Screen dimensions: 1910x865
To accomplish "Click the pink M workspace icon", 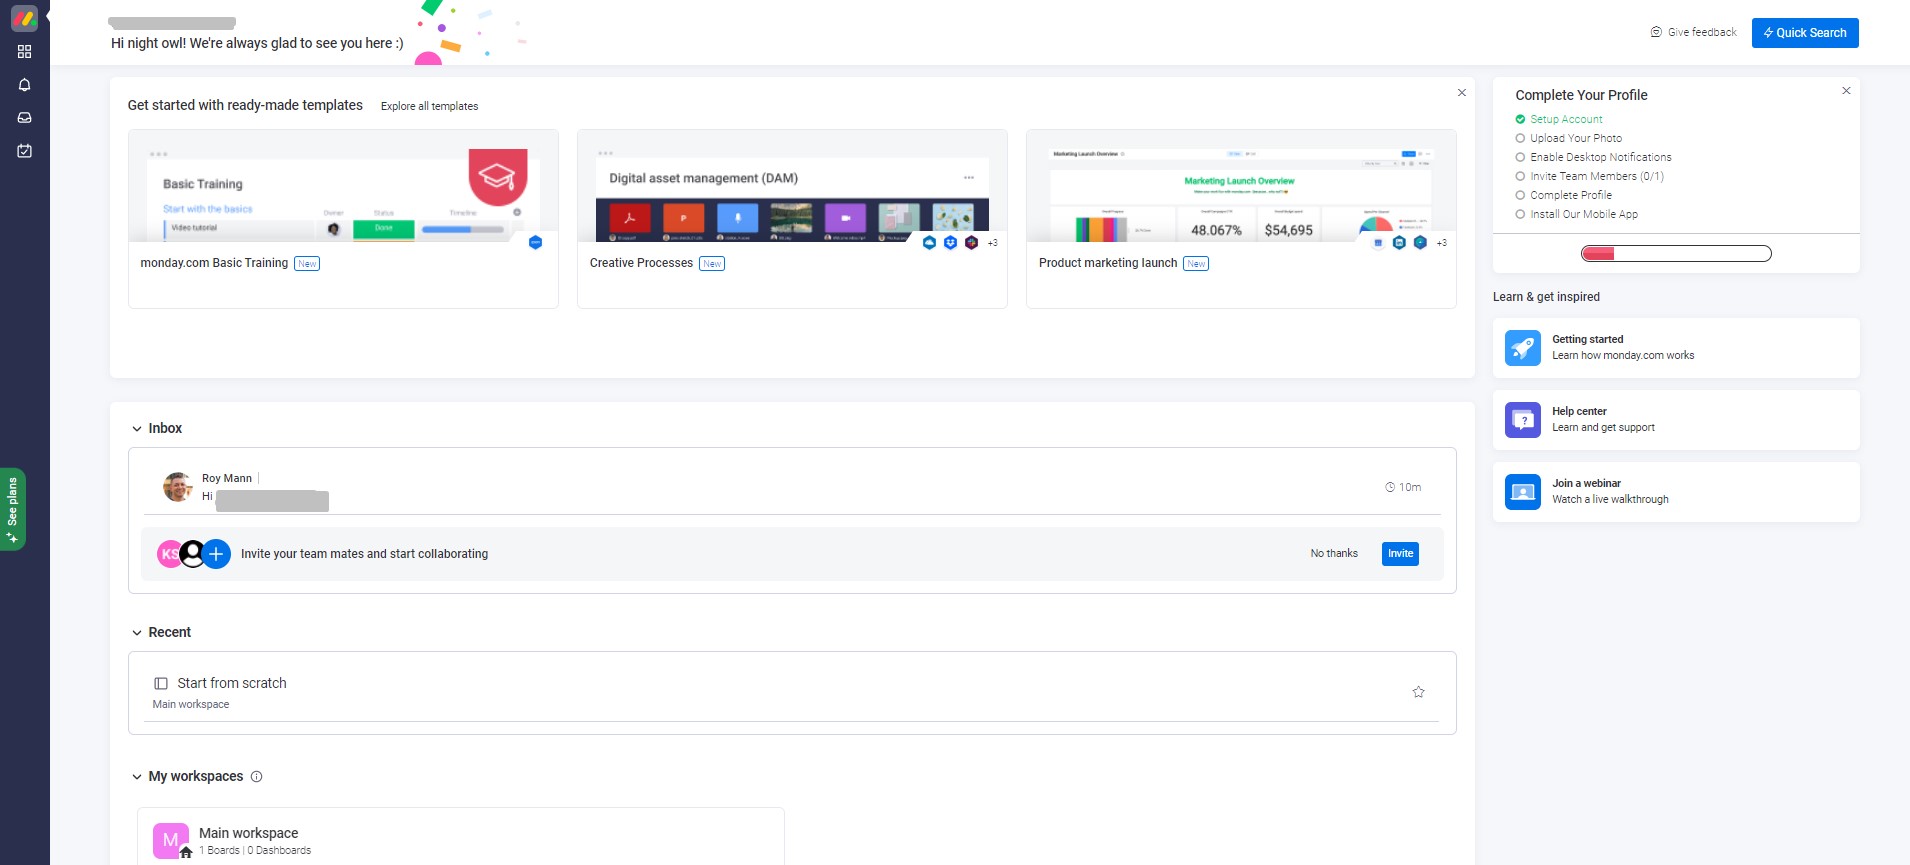I will point(171,841).
